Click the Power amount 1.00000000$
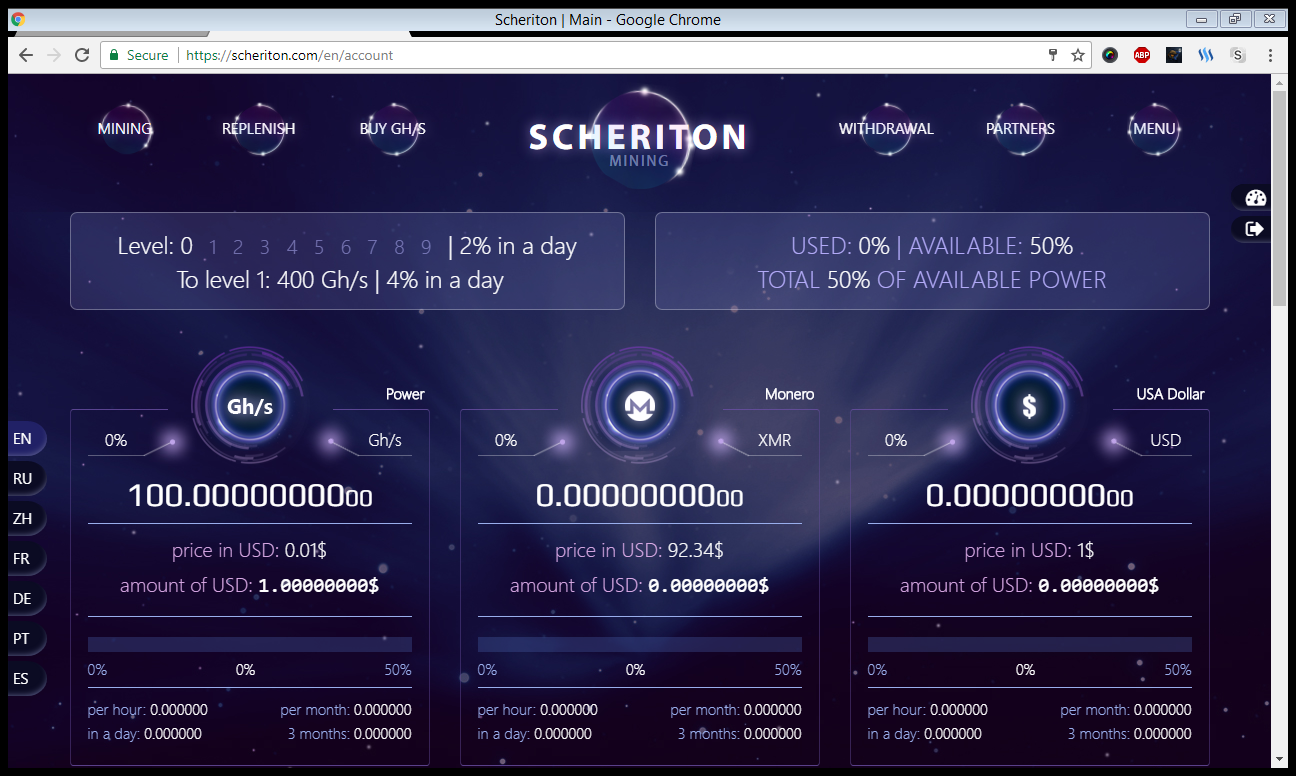 tap(318, 585)
